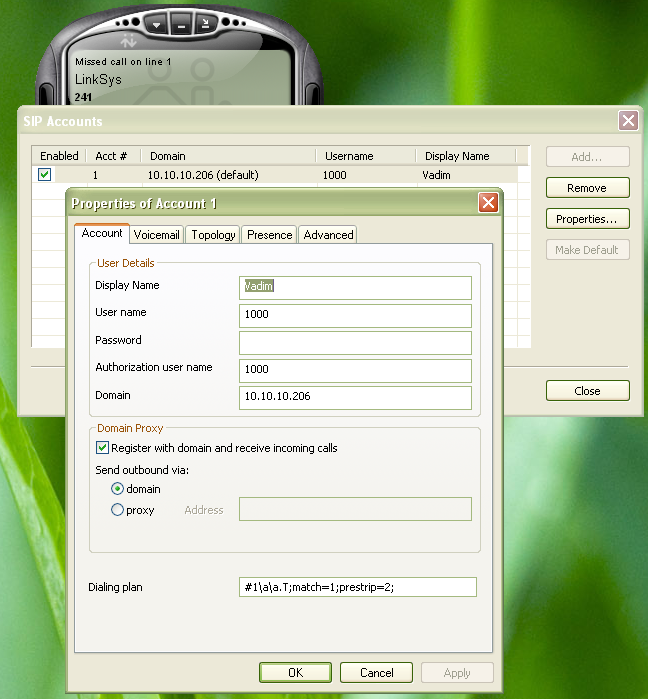Click the 'Missed call on line 1' message
Image resolution: width=648 pixels, height=699 pixels.
(123, 62)
